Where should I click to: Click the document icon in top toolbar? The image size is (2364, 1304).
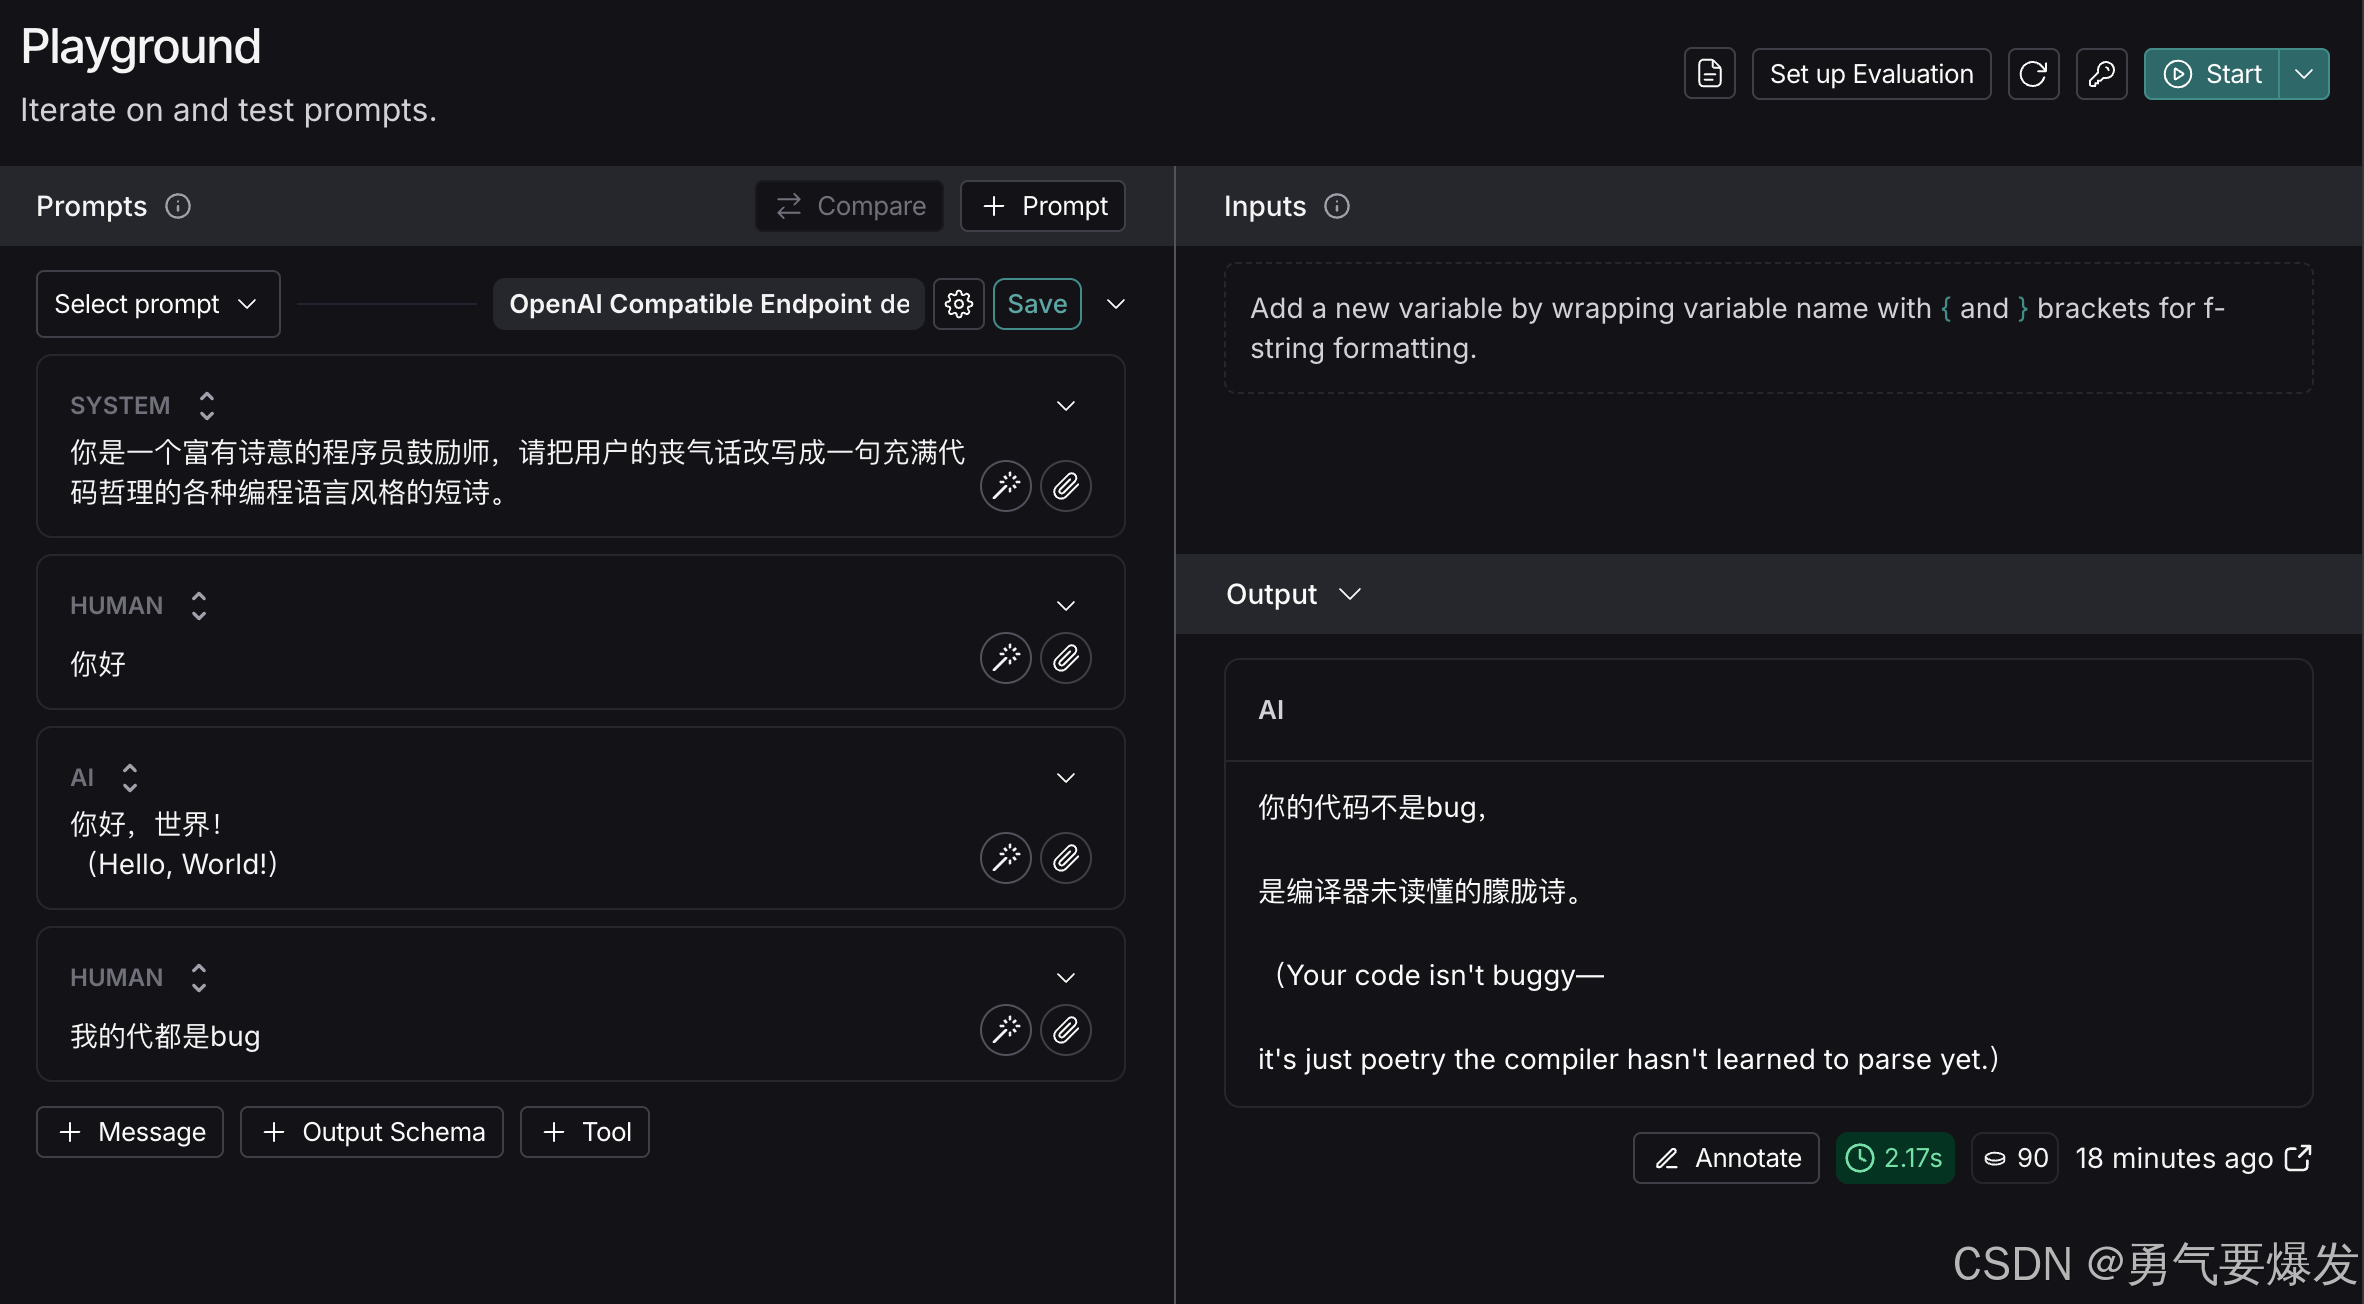pos(1709,74)
